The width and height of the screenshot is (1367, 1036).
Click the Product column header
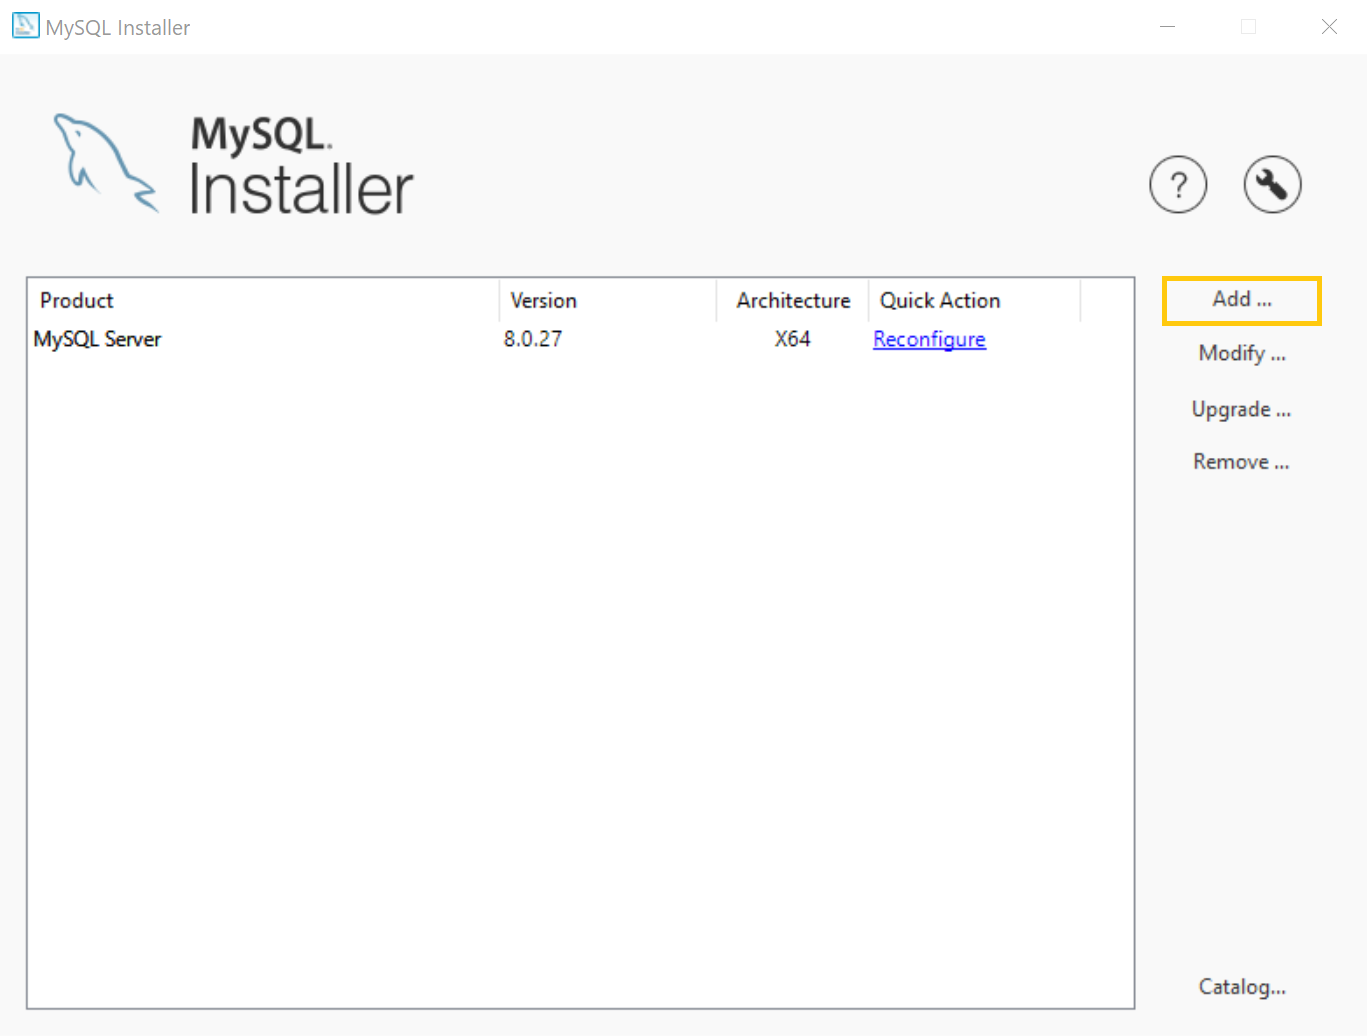264,301
